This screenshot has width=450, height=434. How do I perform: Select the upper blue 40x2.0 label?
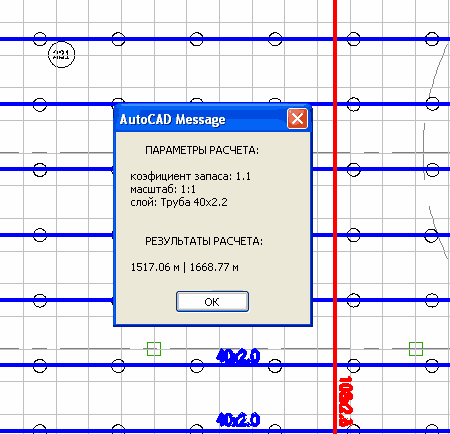pos(238,356)
